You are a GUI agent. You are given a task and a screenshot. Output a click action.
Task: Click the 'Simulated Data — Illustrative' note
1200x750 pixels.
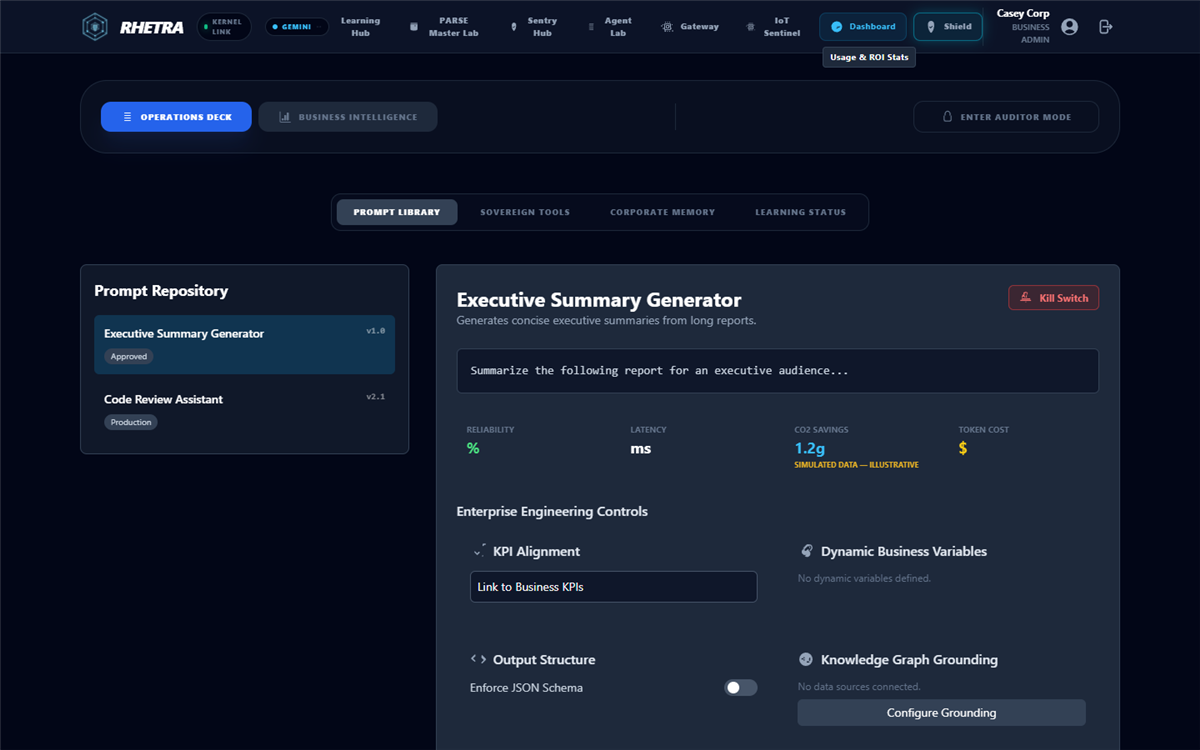click(x=856, y=465)
